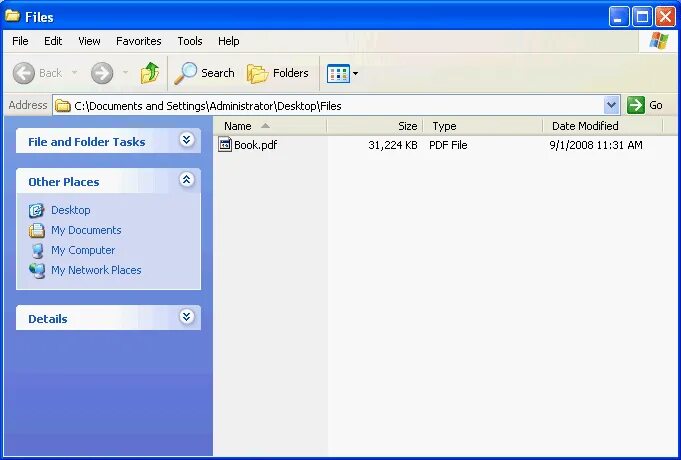Open the Desktop link in Other Places
The width and height of the screenshot is (681, 460).
[71, 210]
